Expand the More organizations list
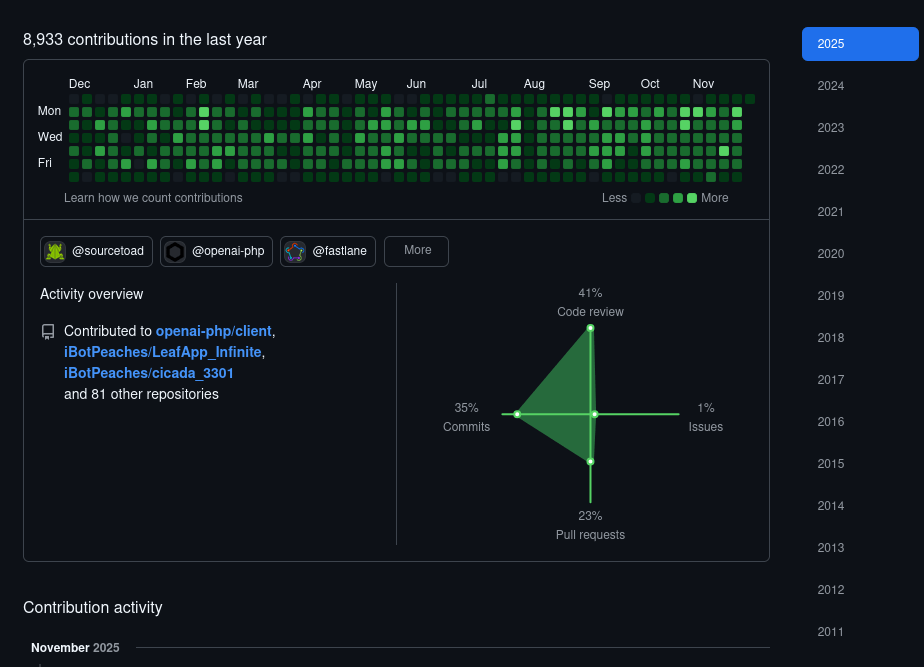The width and height of the screenshot is (924, 667). click(x=416, y=251)
